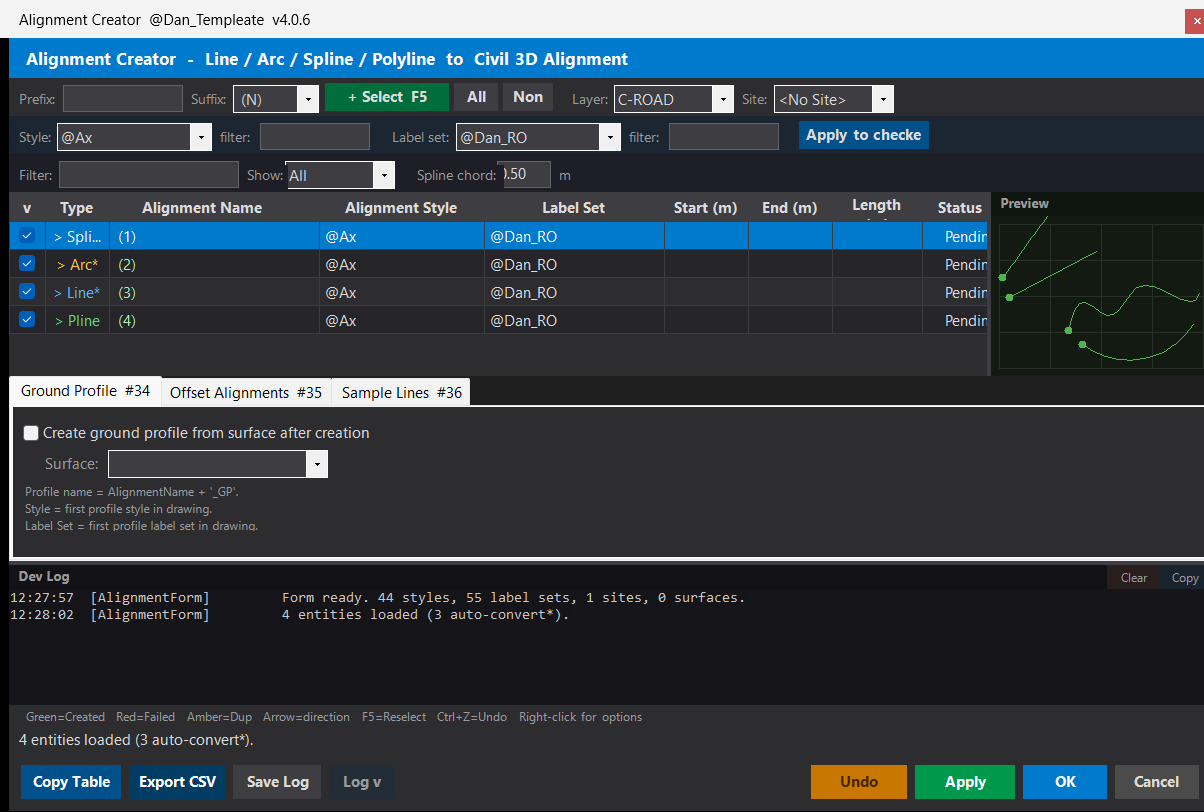Screen dimensions: 1204x812
Task: Expand the Layer C-ROAD dropdown
Action: 675,99
